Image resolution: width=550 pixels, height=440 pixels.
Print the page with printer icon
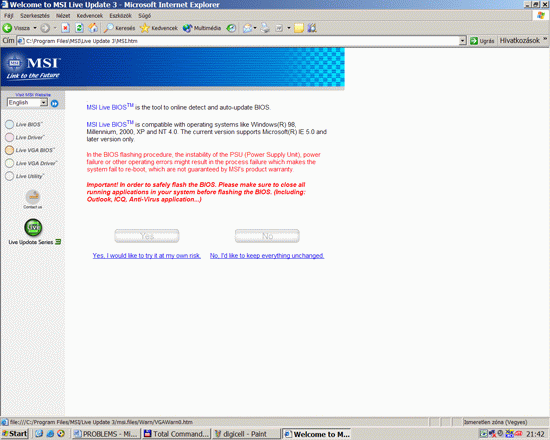click(265, 28)
